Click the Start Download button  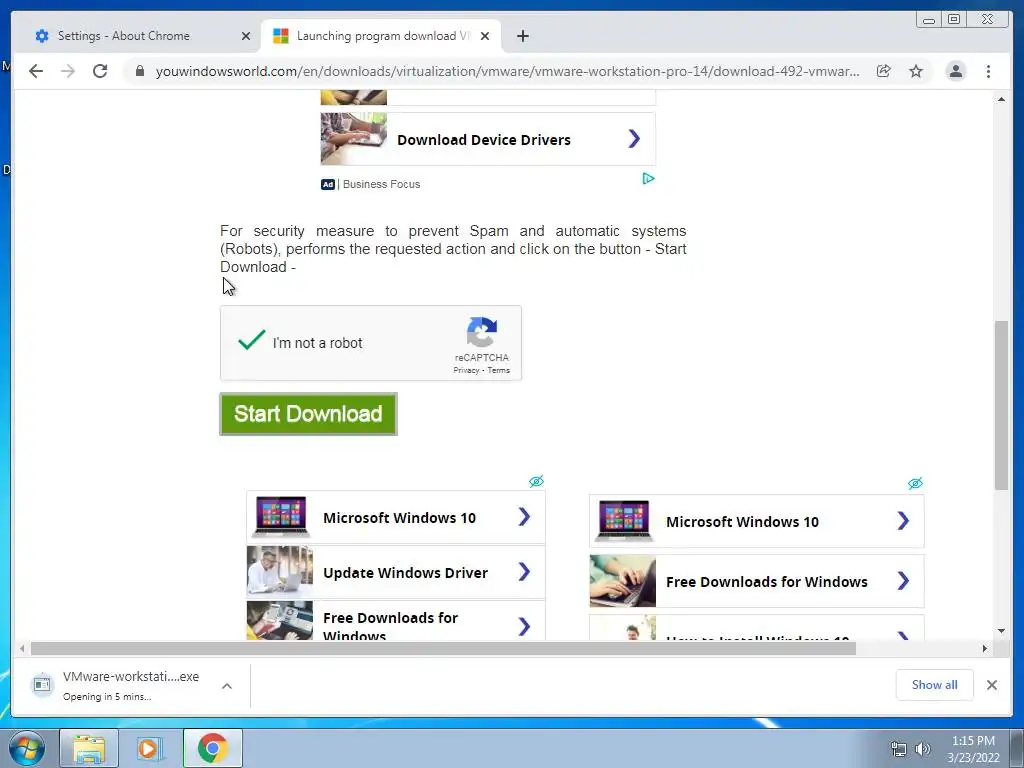(308, 414)
